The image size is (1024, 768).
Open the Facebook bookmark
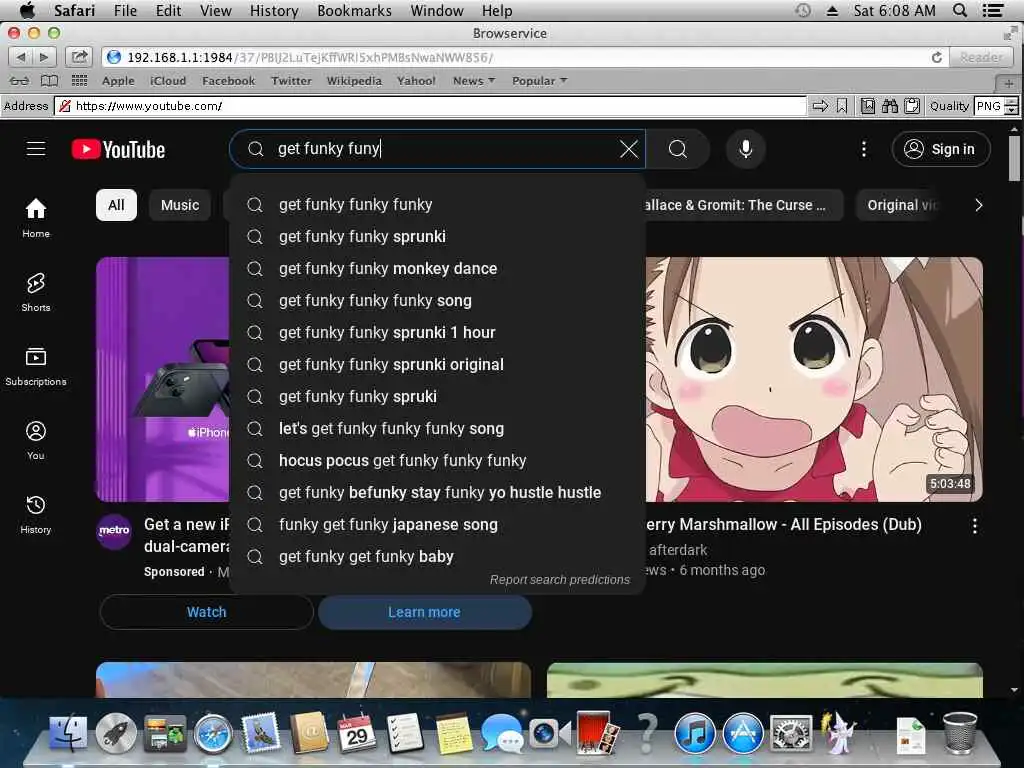(x=229, y=81)
